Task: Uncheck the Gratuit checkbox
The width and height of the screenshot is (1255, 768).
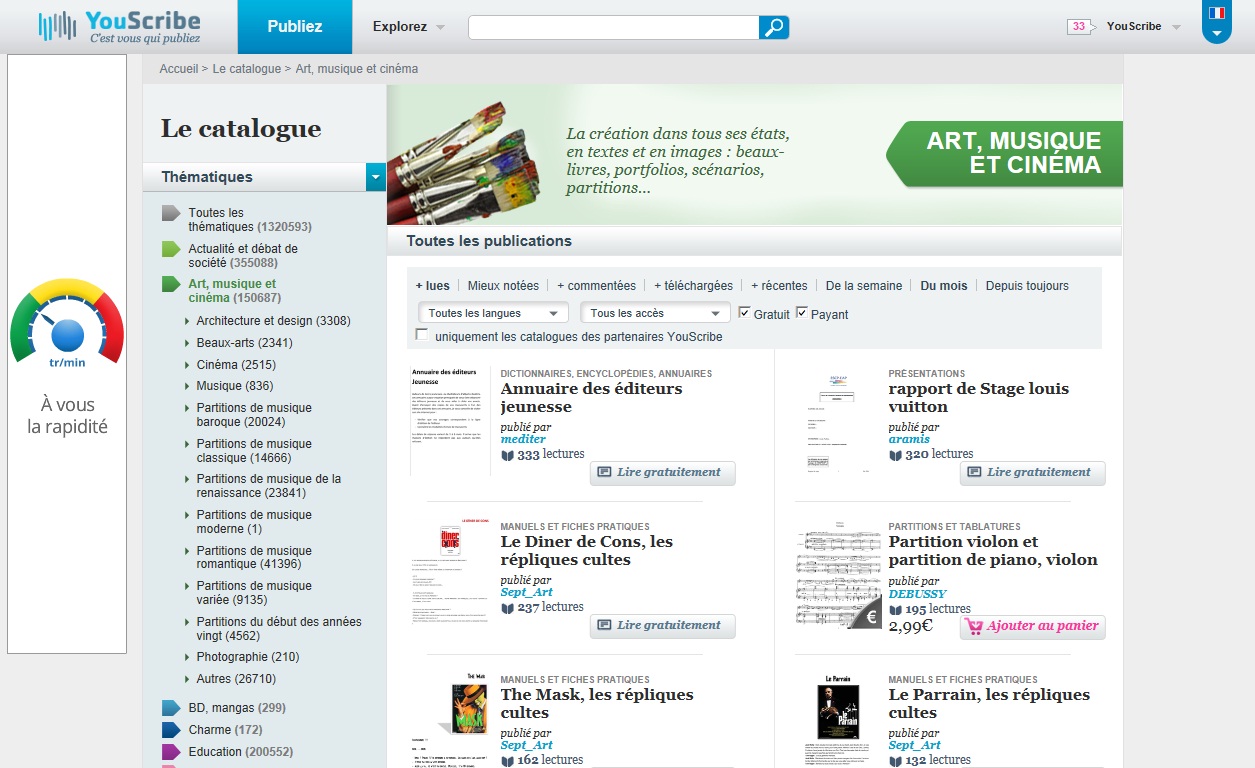Action: point(744,313)
